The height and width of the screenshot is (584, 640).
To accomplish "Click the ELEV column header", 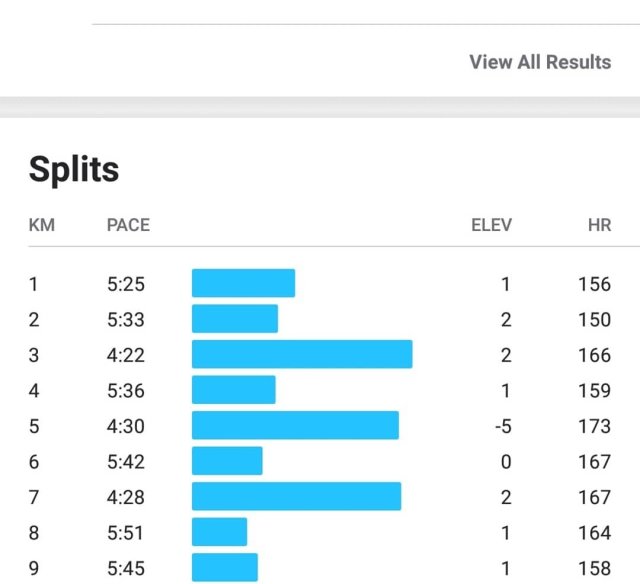I will tap(491, 225).
